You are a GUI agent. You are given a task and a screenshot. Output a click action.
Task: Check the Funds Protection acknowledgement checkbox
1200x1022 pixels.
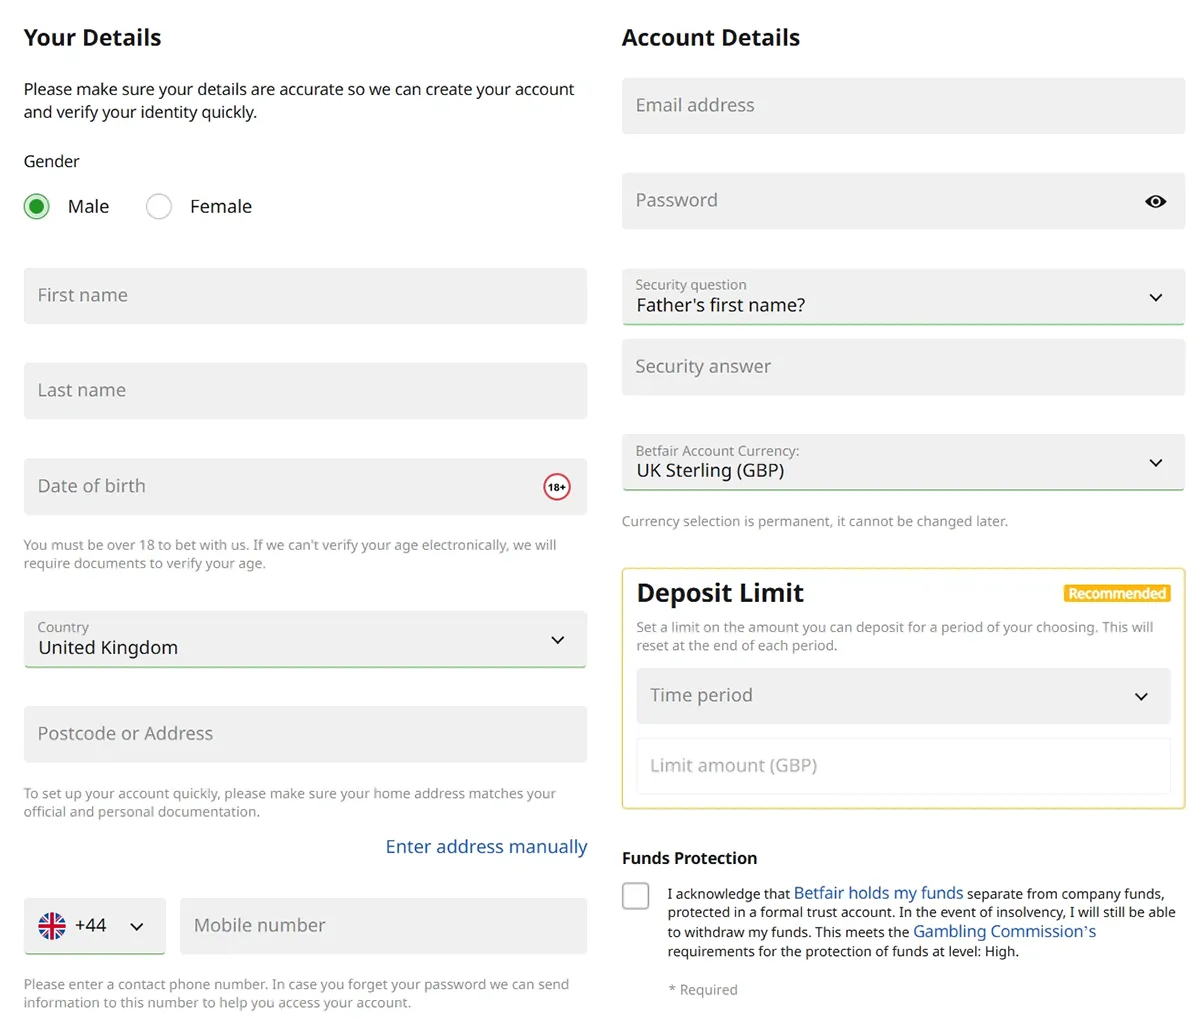pyautogui.click(x=635, y=896)
